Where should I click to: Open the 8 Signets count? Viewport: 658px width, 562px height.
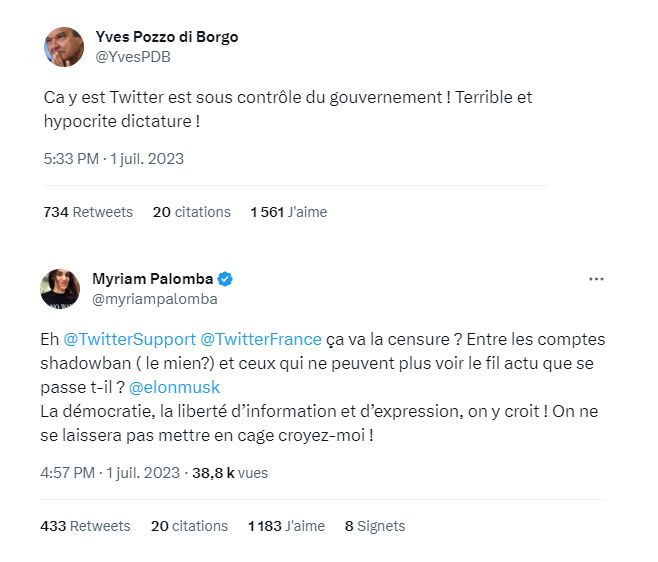click(375, 526)
